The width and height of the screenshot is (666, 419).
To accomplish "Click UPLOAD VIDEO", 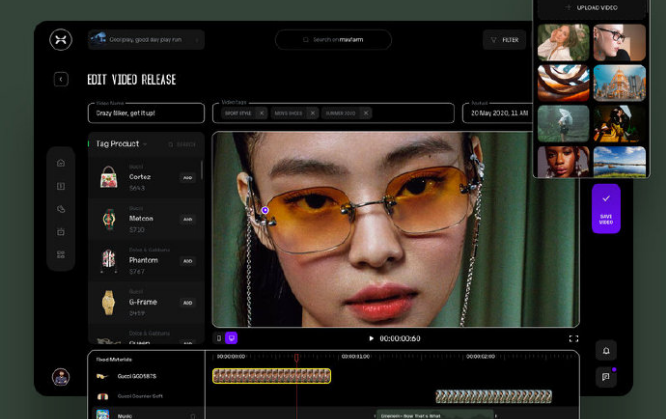I will tap(592, 8).
